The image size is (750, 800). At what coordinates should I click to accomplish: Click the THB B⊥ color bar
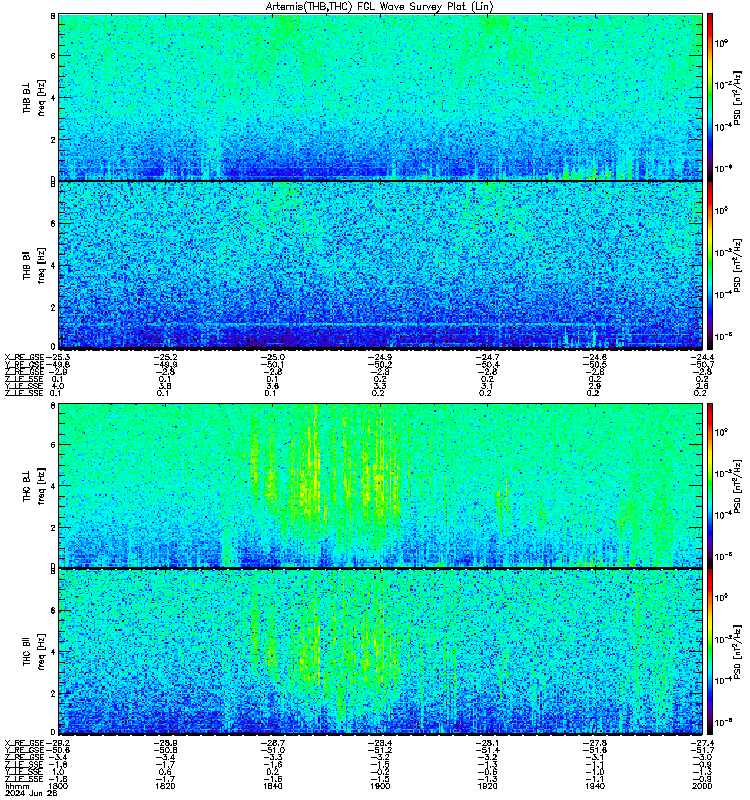(710, 97)
